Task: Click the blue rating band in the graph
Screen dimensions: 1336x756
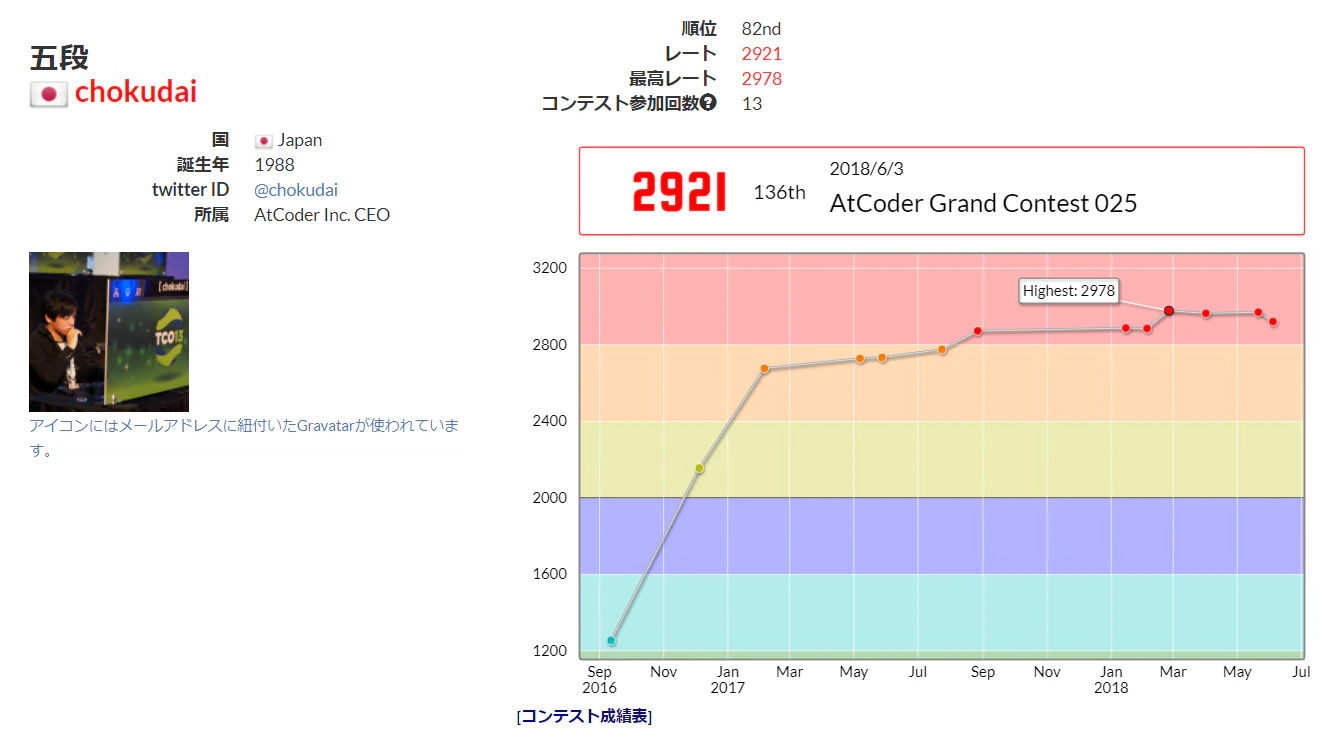Action: tap(942, 536)
